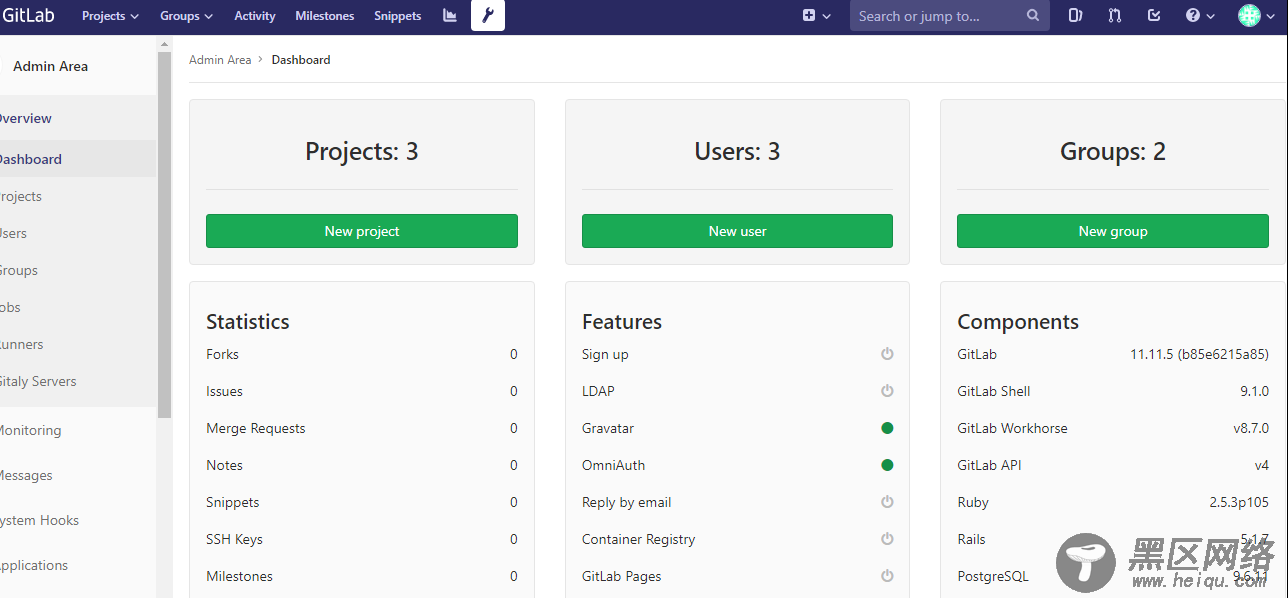Click the Milestones statistics row label

coord(239,576)
